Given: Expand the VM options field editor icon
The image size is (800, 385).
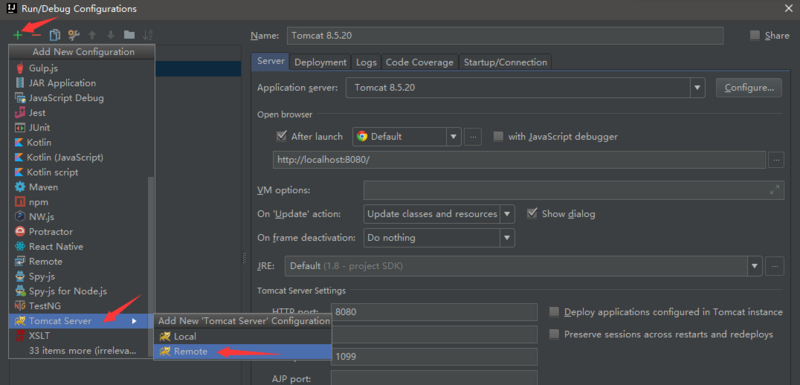Looking at the screenshot, I should click(x=774, y=190).
